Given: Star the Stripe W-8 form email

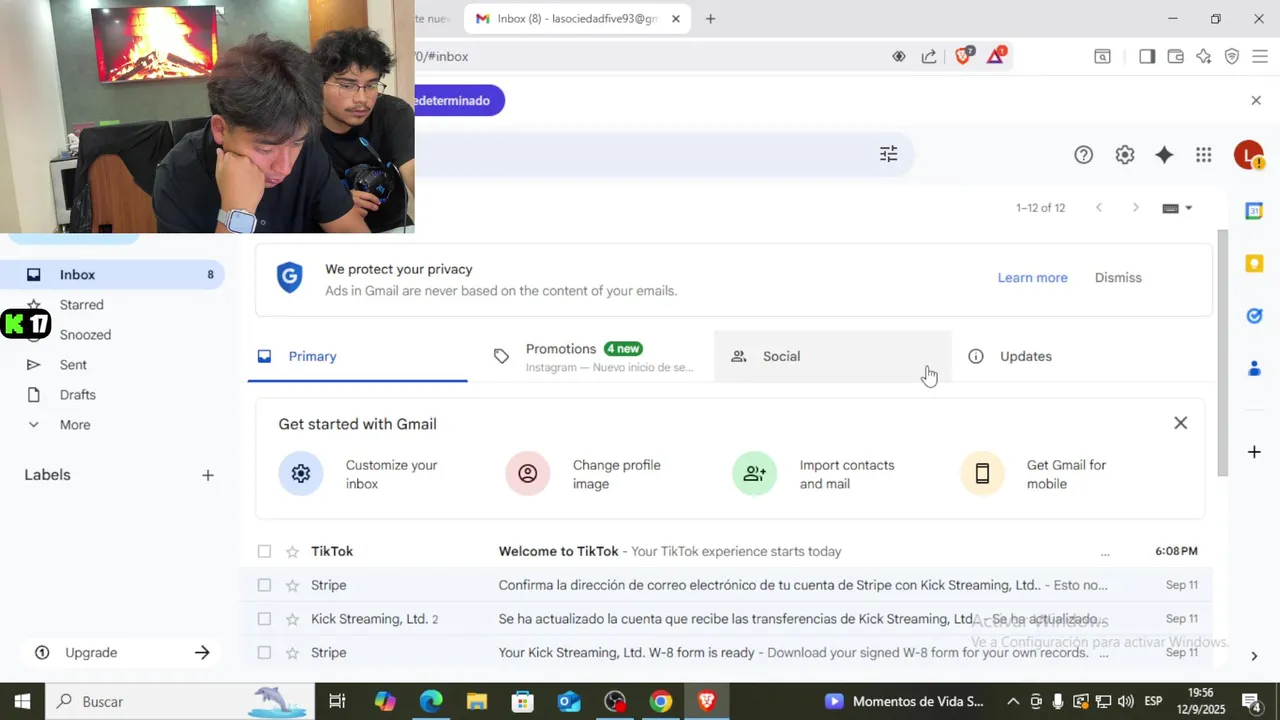Looking at the screenshot, I should coord(292,653).
